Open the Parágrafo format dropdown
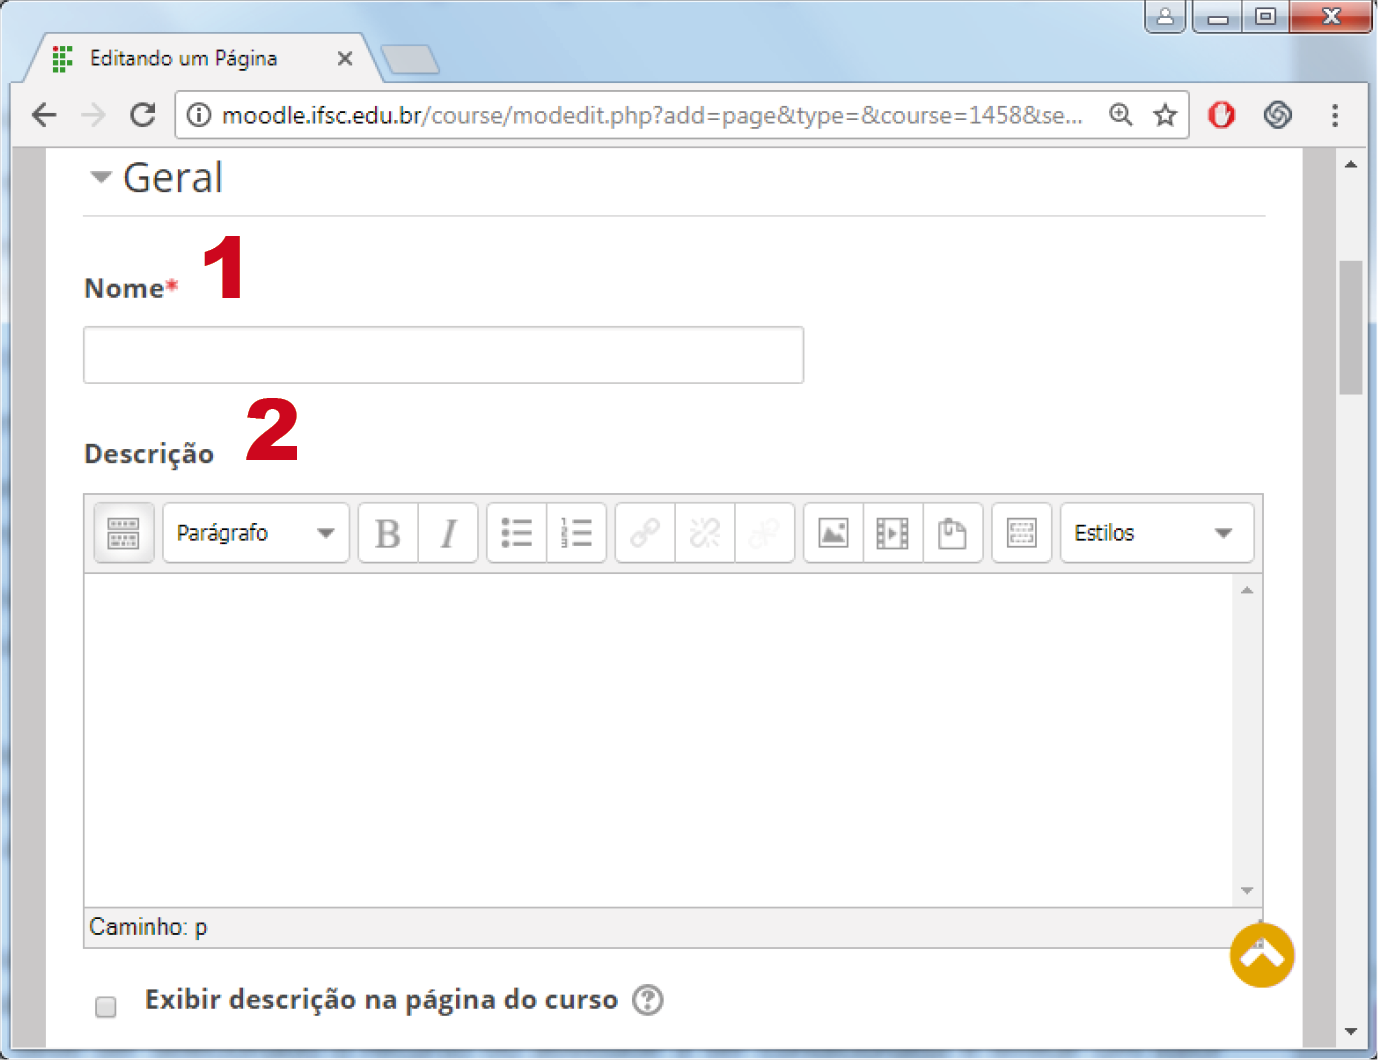The width and height of the screenshot is (1378, 1060). point(256,533)
